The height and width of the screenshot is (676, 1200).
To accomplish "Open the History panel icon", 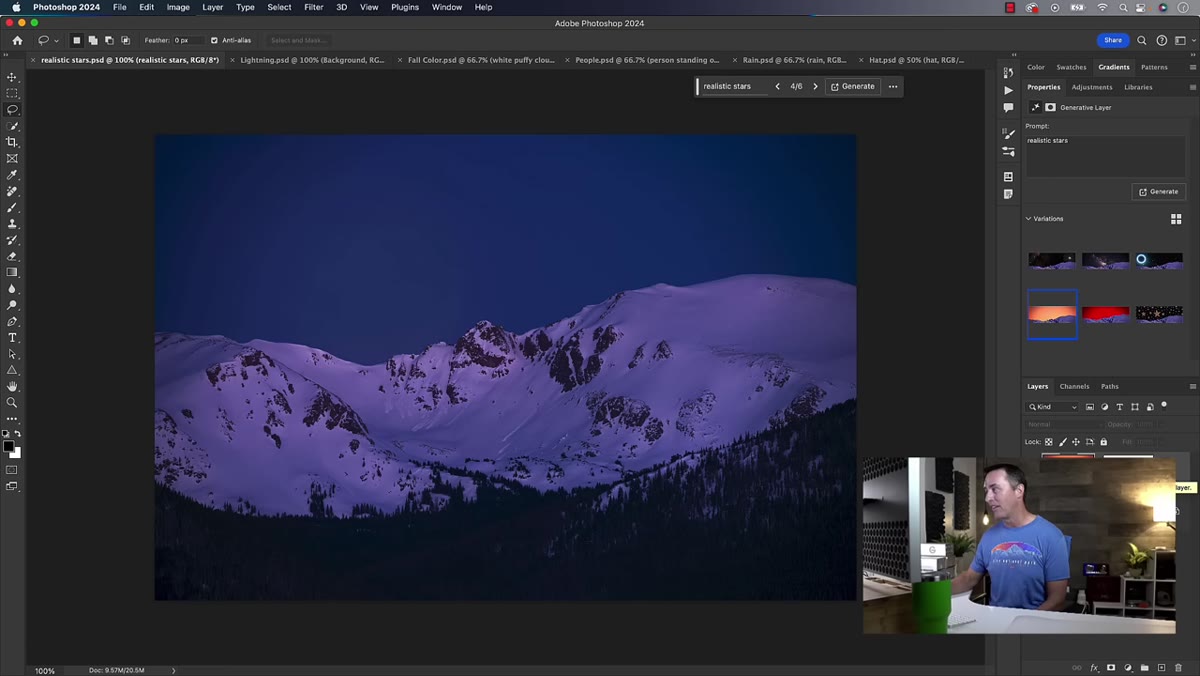I will (1008, 73).
